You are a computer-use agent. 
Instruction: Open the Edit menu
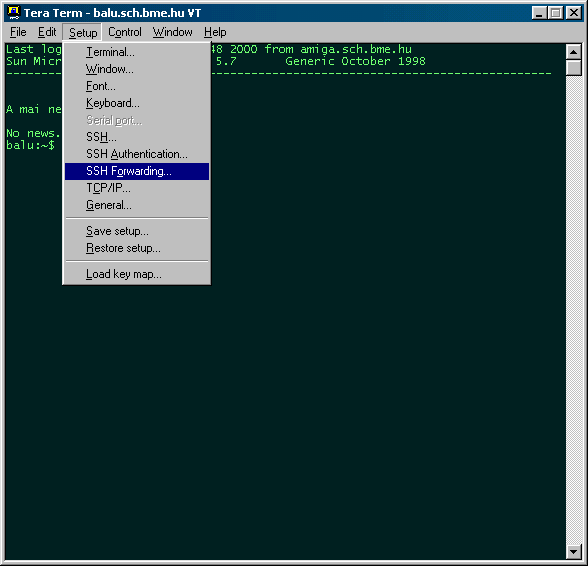coord(47,32)
